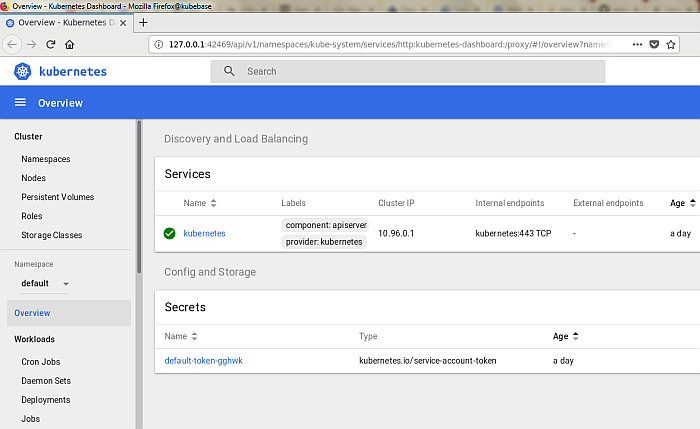
Task: Sort services by Age arrows
Action: pyautogui.click(x=692, y=203)
